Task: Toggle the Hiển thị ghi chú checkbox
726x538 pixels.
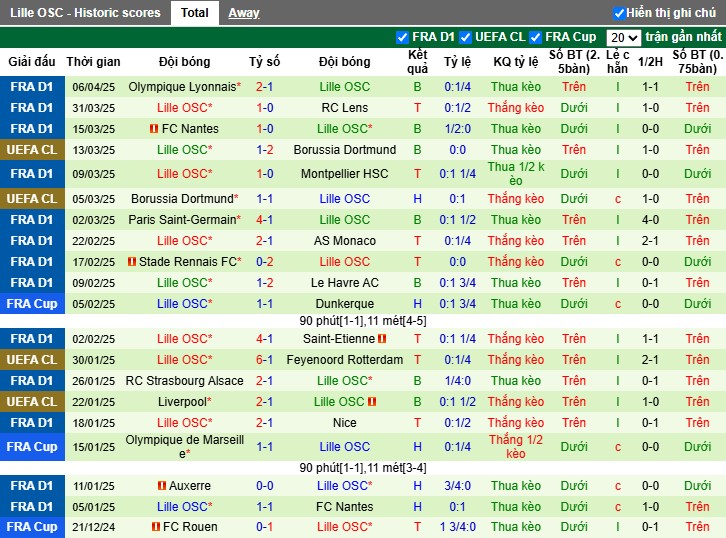Action: pyautogui.click(x=619, y=13)
